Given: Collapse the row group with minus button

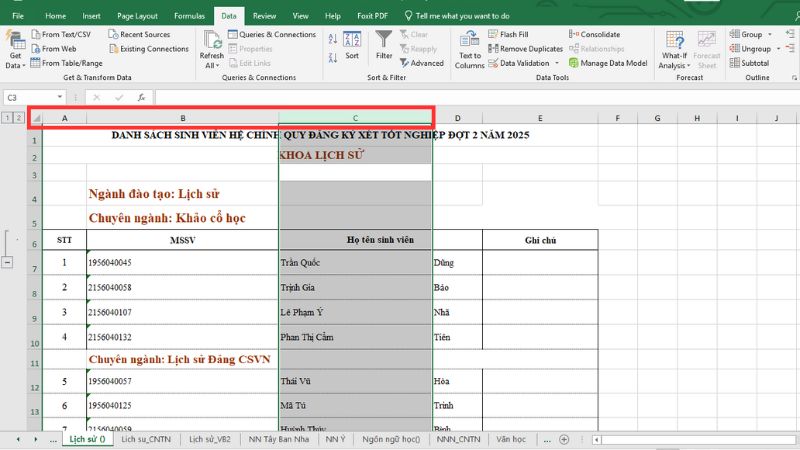Looking at the screenshot, I should coord(8,262).
